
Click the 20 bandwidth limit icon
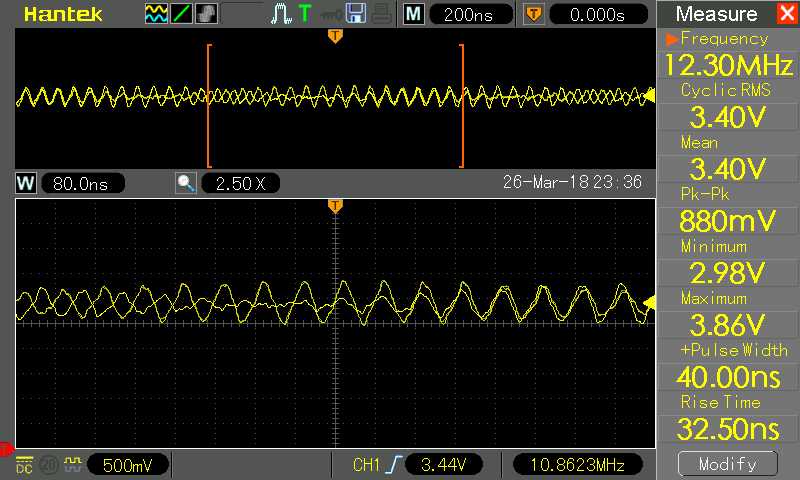[49, 465]
